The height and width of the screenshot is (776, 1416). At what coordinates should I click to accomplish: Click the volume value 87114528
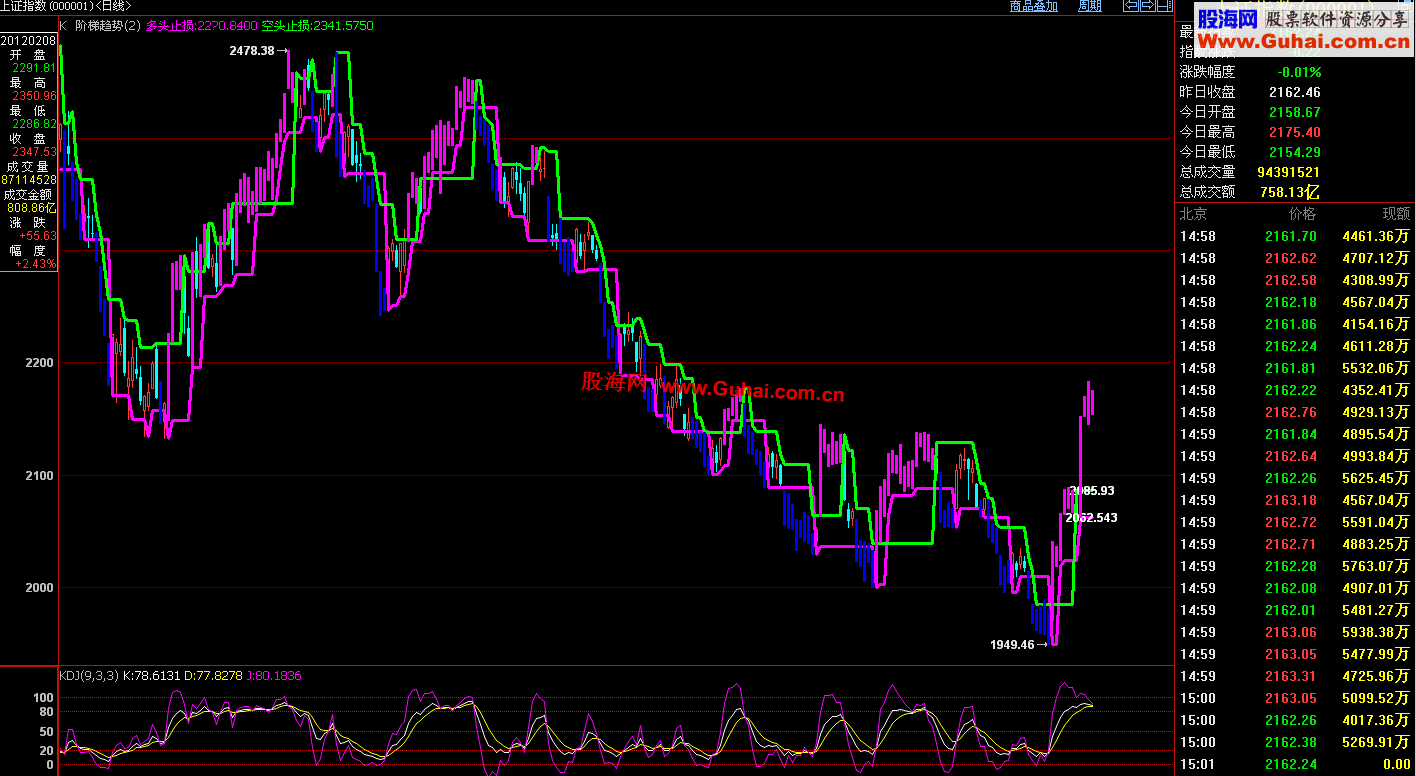(x=28, y=180)
